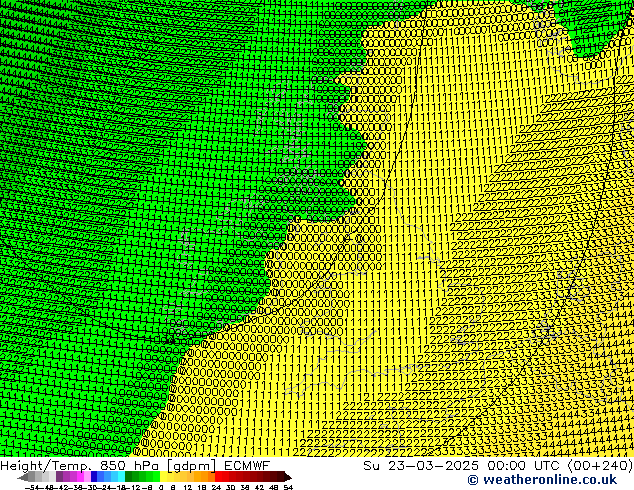Click the left gray arrow tip of the color scale
This screenshot has height=490, width=634.
tap(21, 477)
